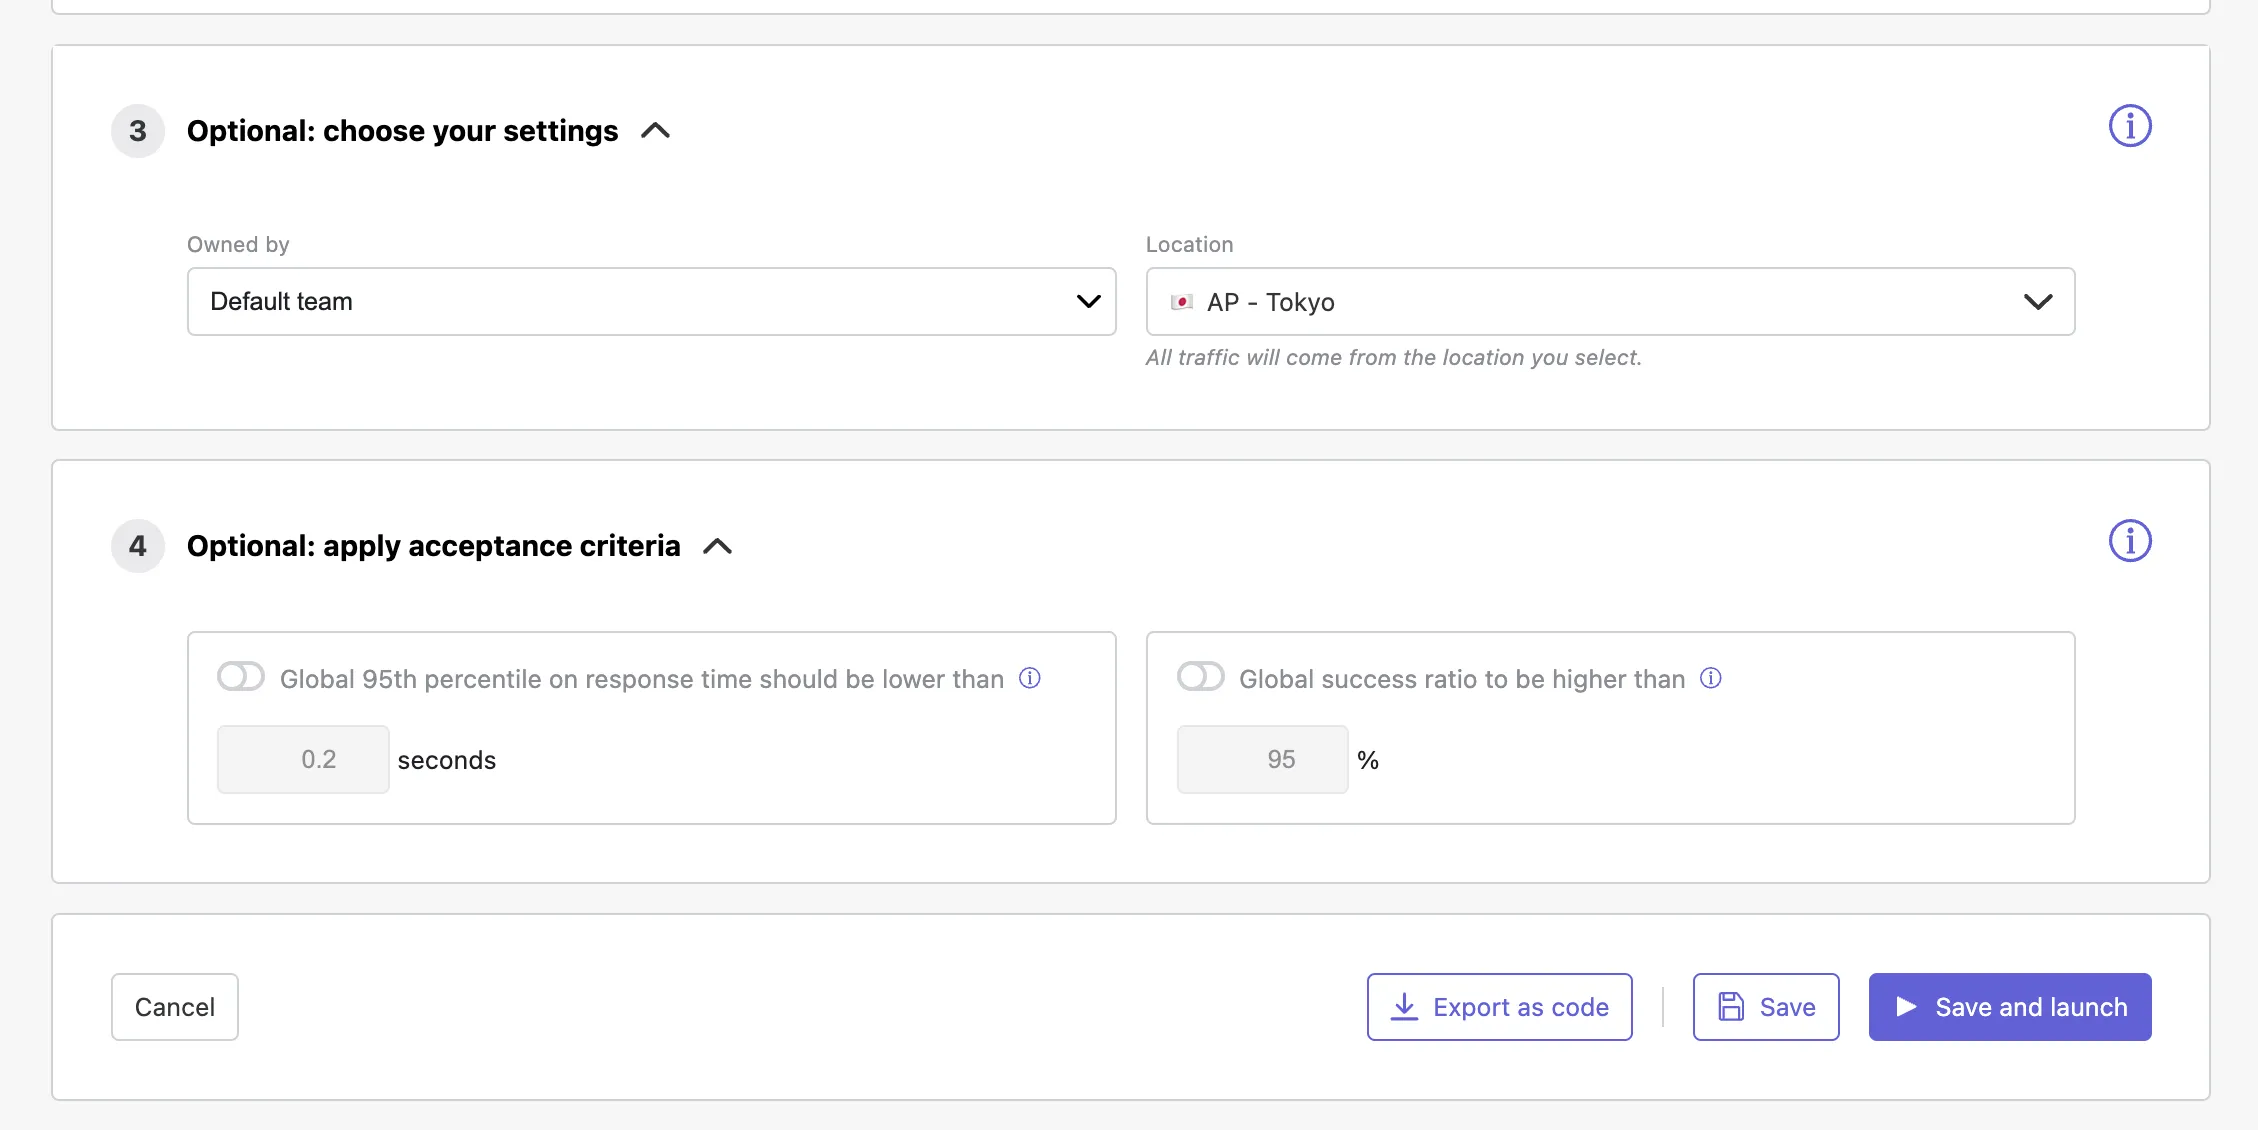Click the success ratio percent input field

(1262, 760)
